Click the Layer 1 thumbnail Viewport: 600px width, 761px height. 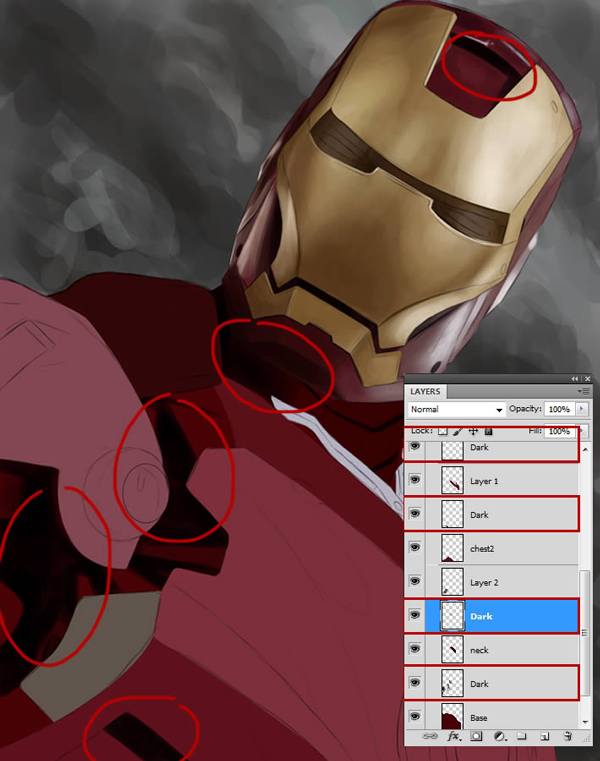[x=452, y=480]
